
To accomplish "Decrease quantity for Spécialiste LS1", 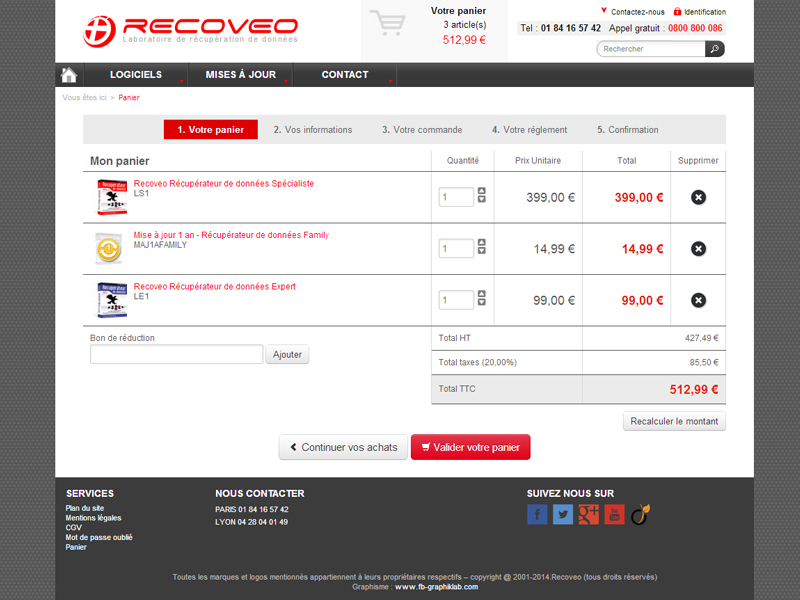I will (x=482, y=199).
